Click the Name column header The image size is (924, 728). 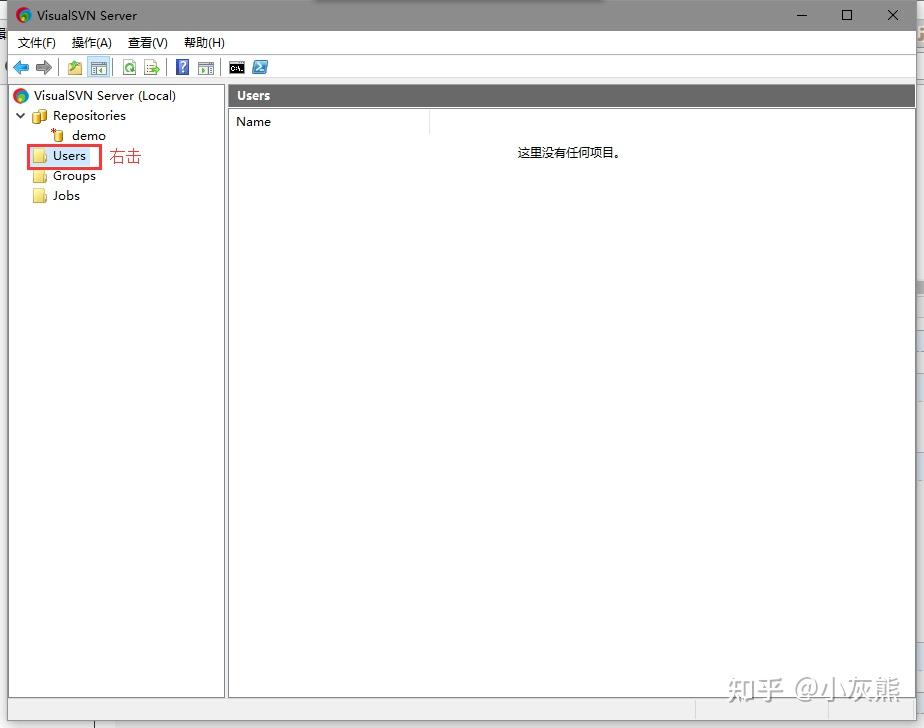tap(253, 121)
